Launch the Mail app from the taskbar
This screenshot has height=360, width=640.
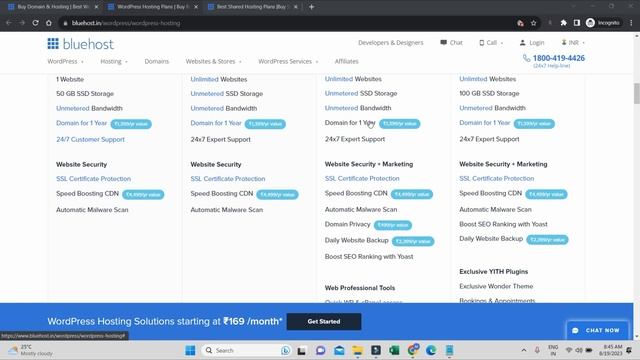pyautogui.click(x=339, y=350)
